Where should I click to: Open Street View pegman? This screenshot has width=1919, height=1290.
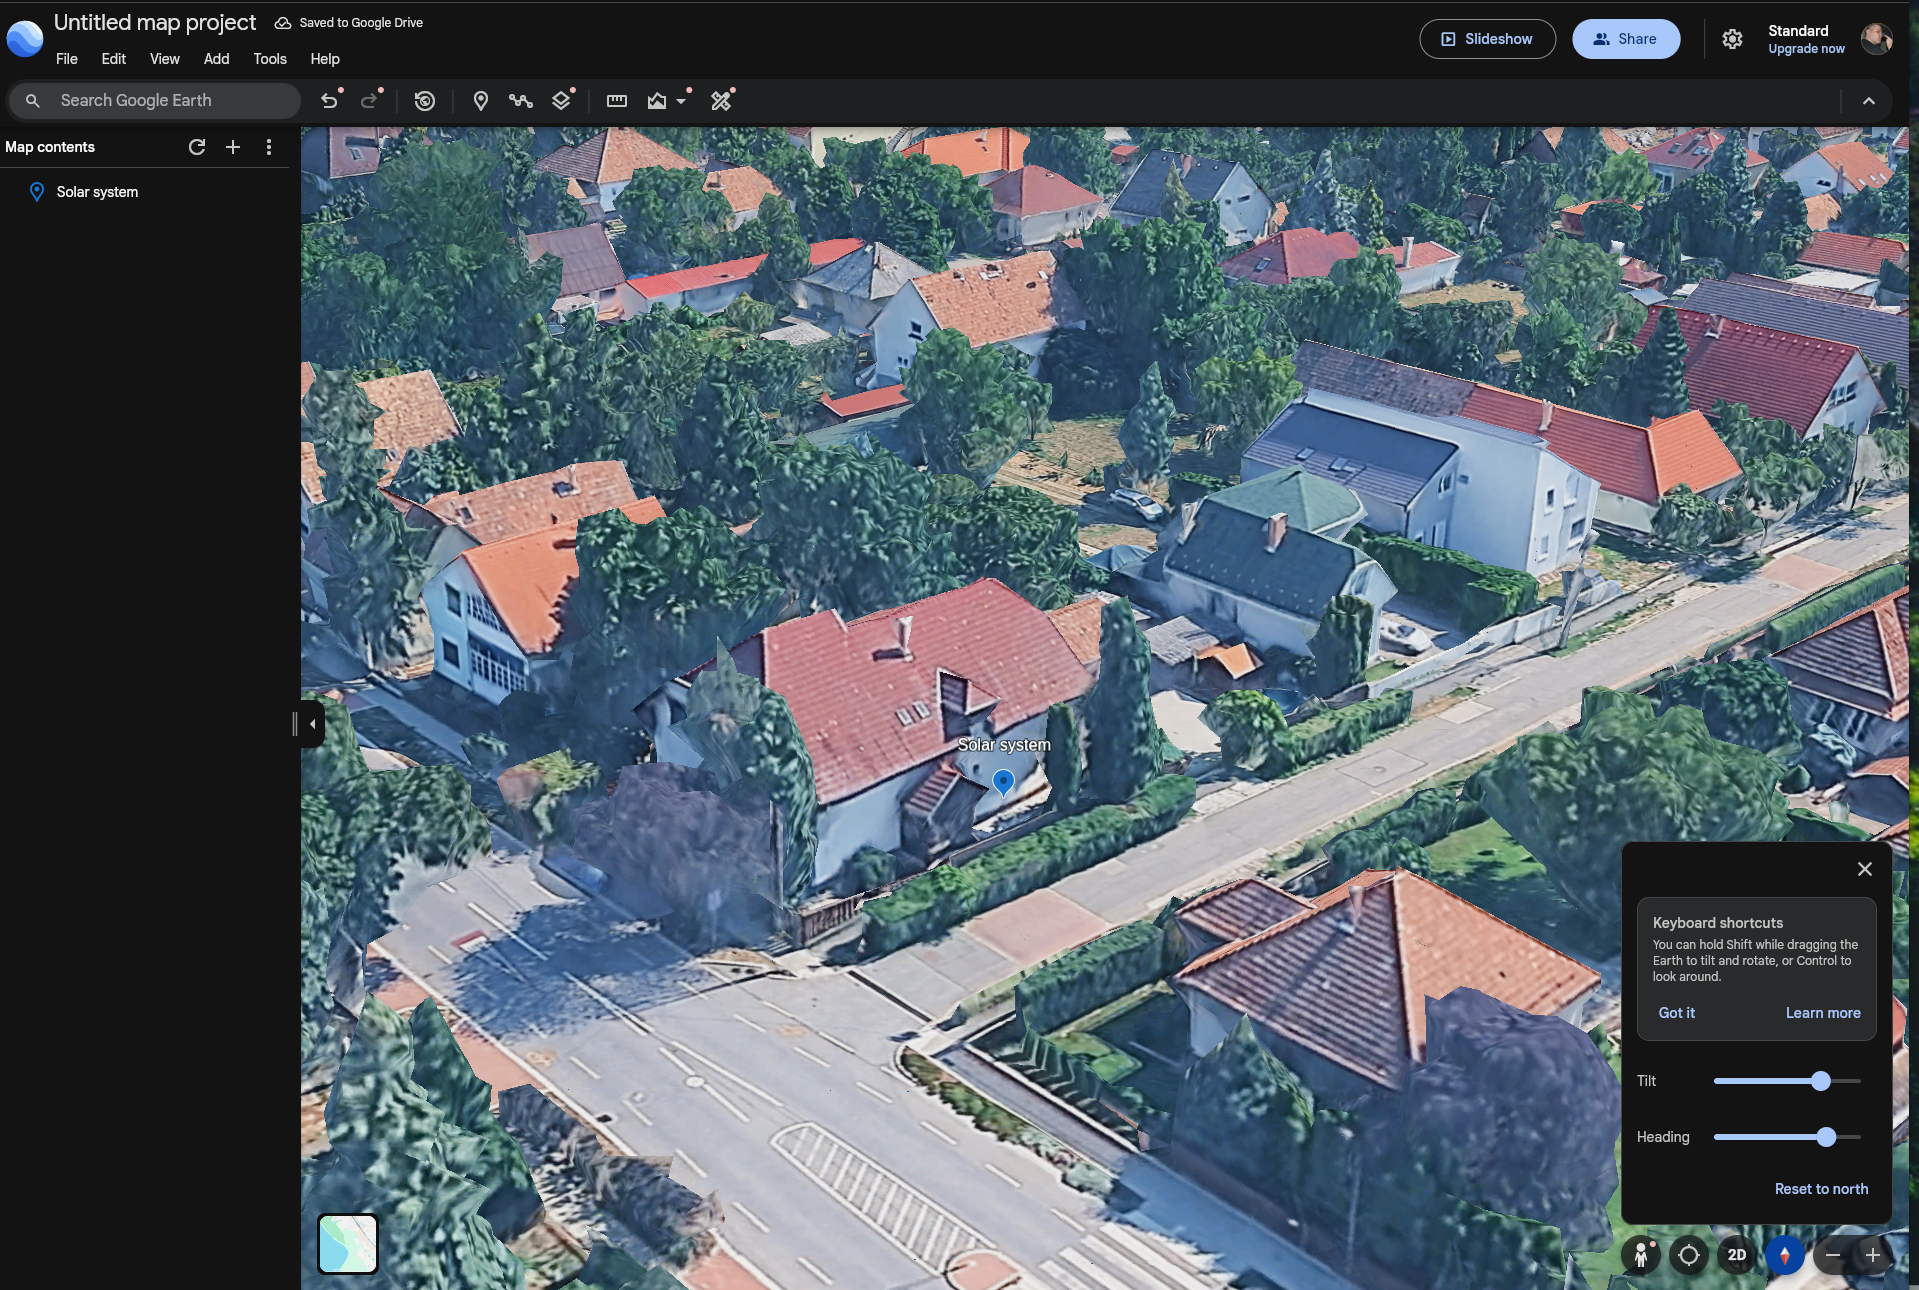click(x=1641, y=1254)
